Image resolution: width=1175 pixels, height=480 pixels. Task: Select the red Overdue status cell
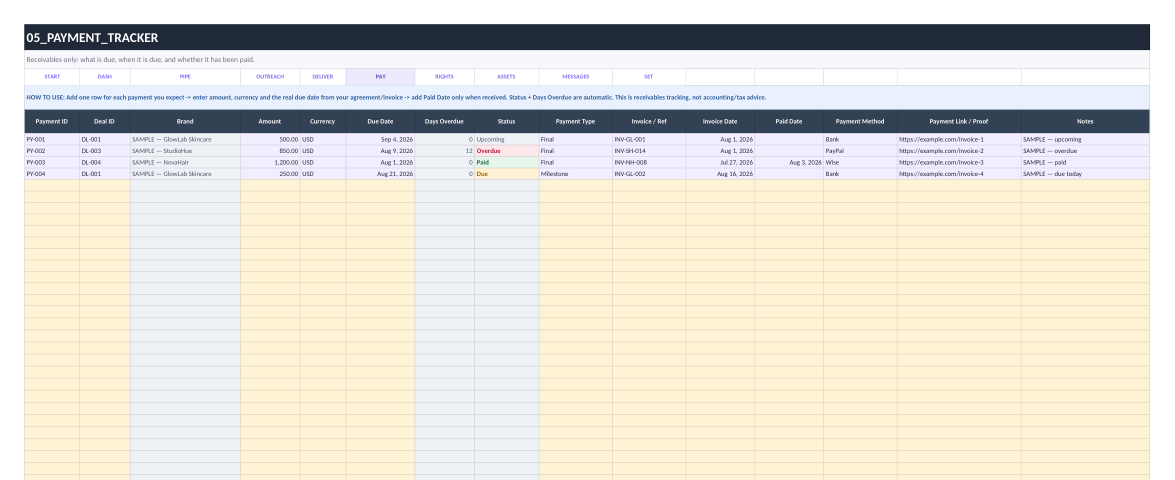point(507,151)
